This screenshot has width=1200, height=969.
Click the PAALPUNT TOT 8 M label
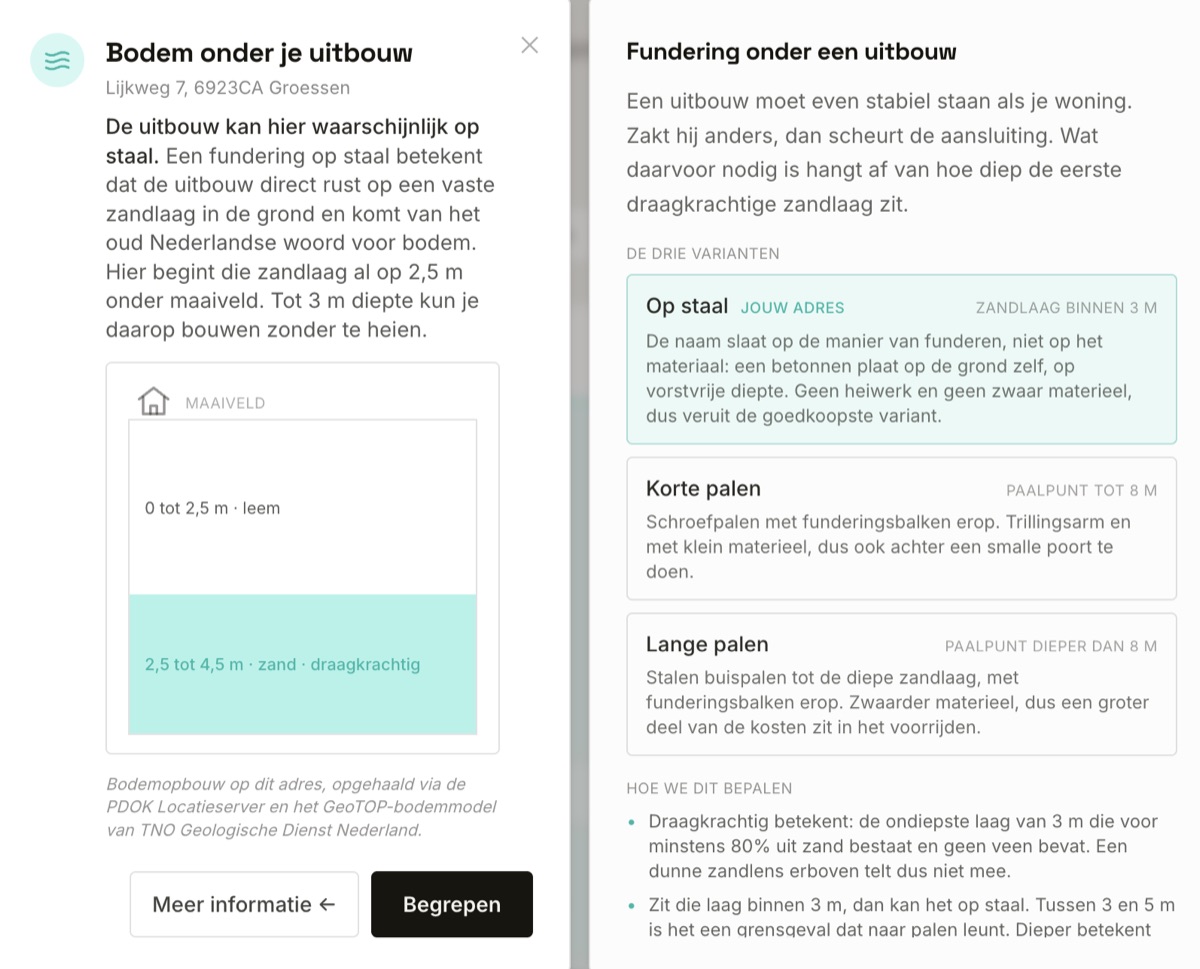tap(1081, 490)
